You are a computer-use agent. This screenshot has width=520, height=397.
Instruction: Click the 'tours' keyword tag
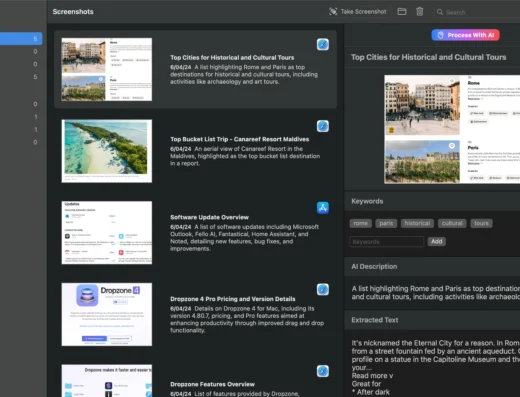481,223
